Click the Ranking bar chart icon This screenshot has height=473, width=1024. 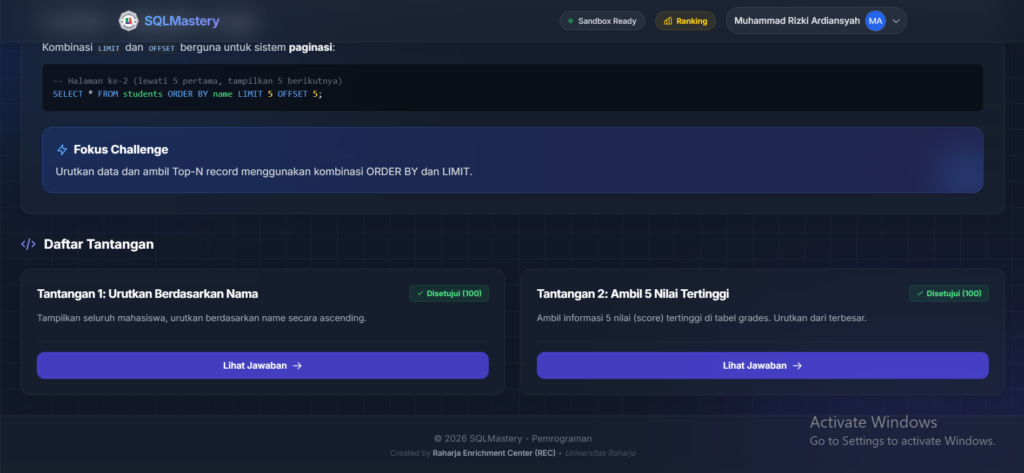(x=667, y=21)
